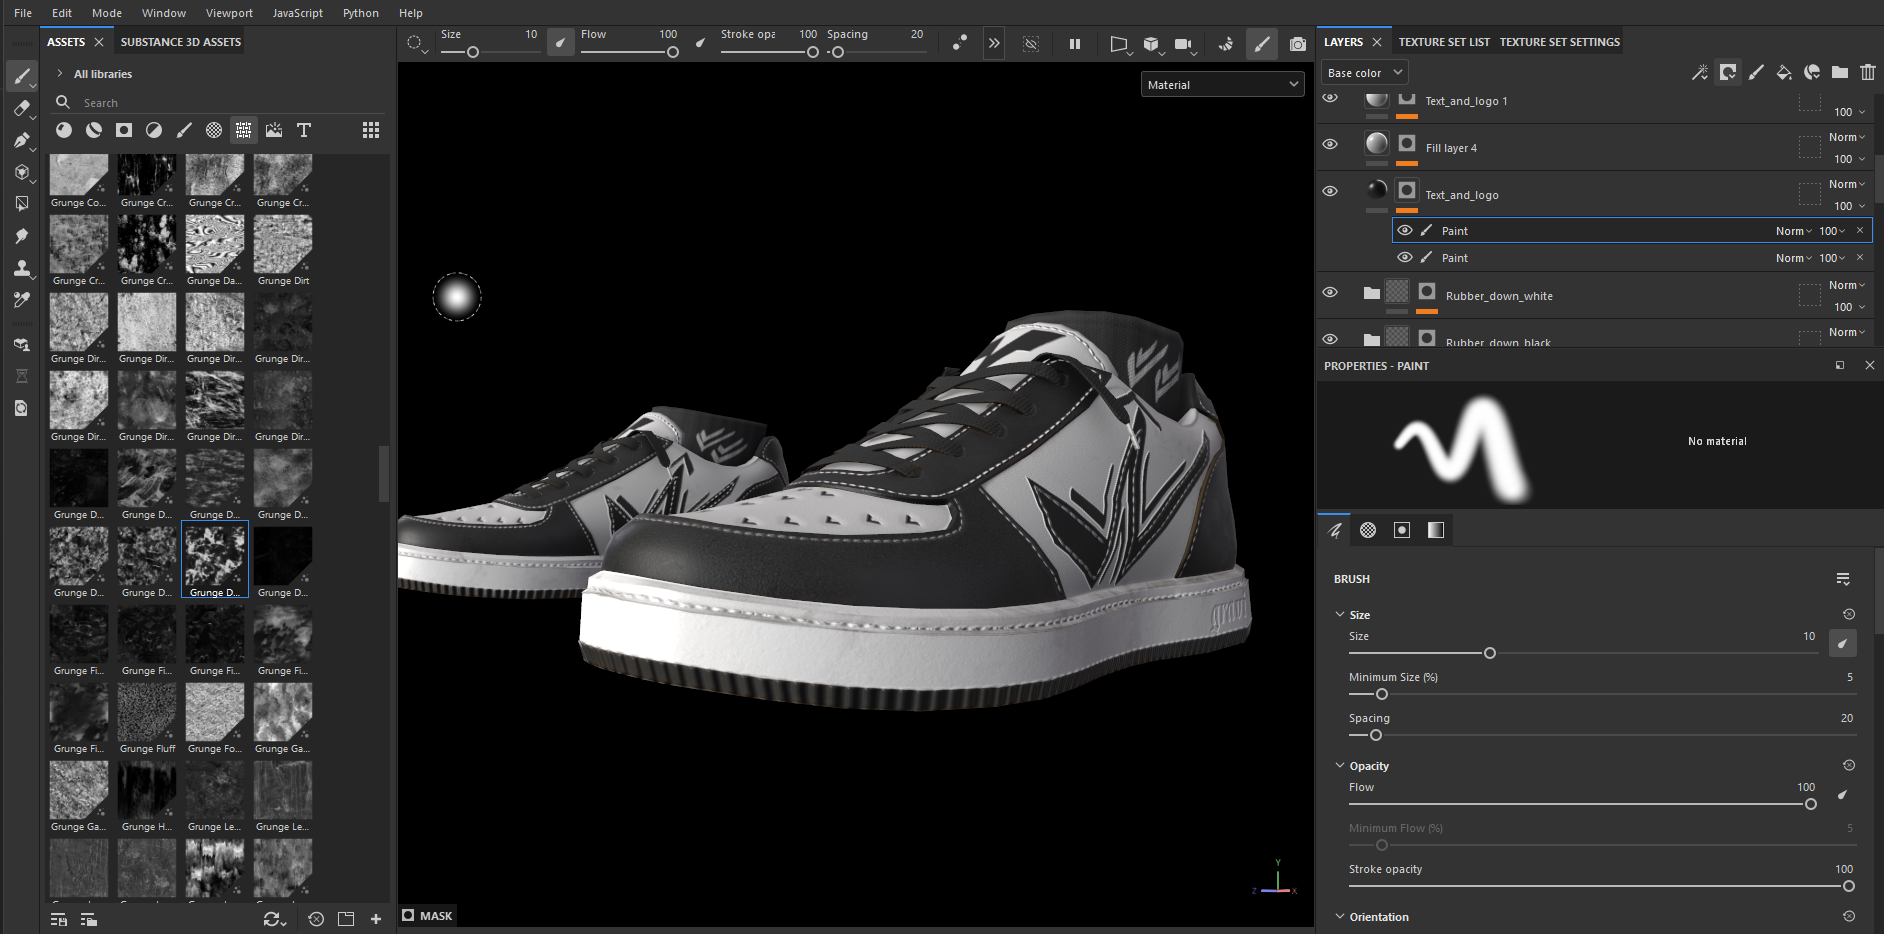Toggle visibility of Rubber_down_white folder

tap(1330, 292)
